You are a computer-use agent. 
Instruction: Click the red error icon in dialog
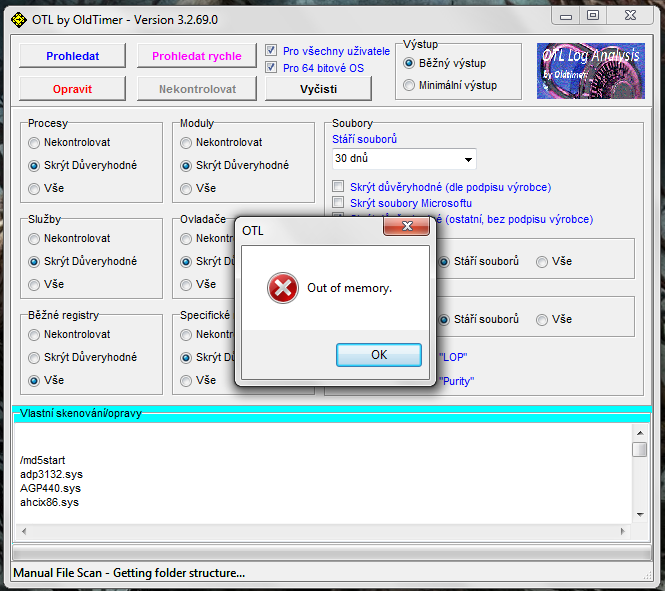[282, 288]
